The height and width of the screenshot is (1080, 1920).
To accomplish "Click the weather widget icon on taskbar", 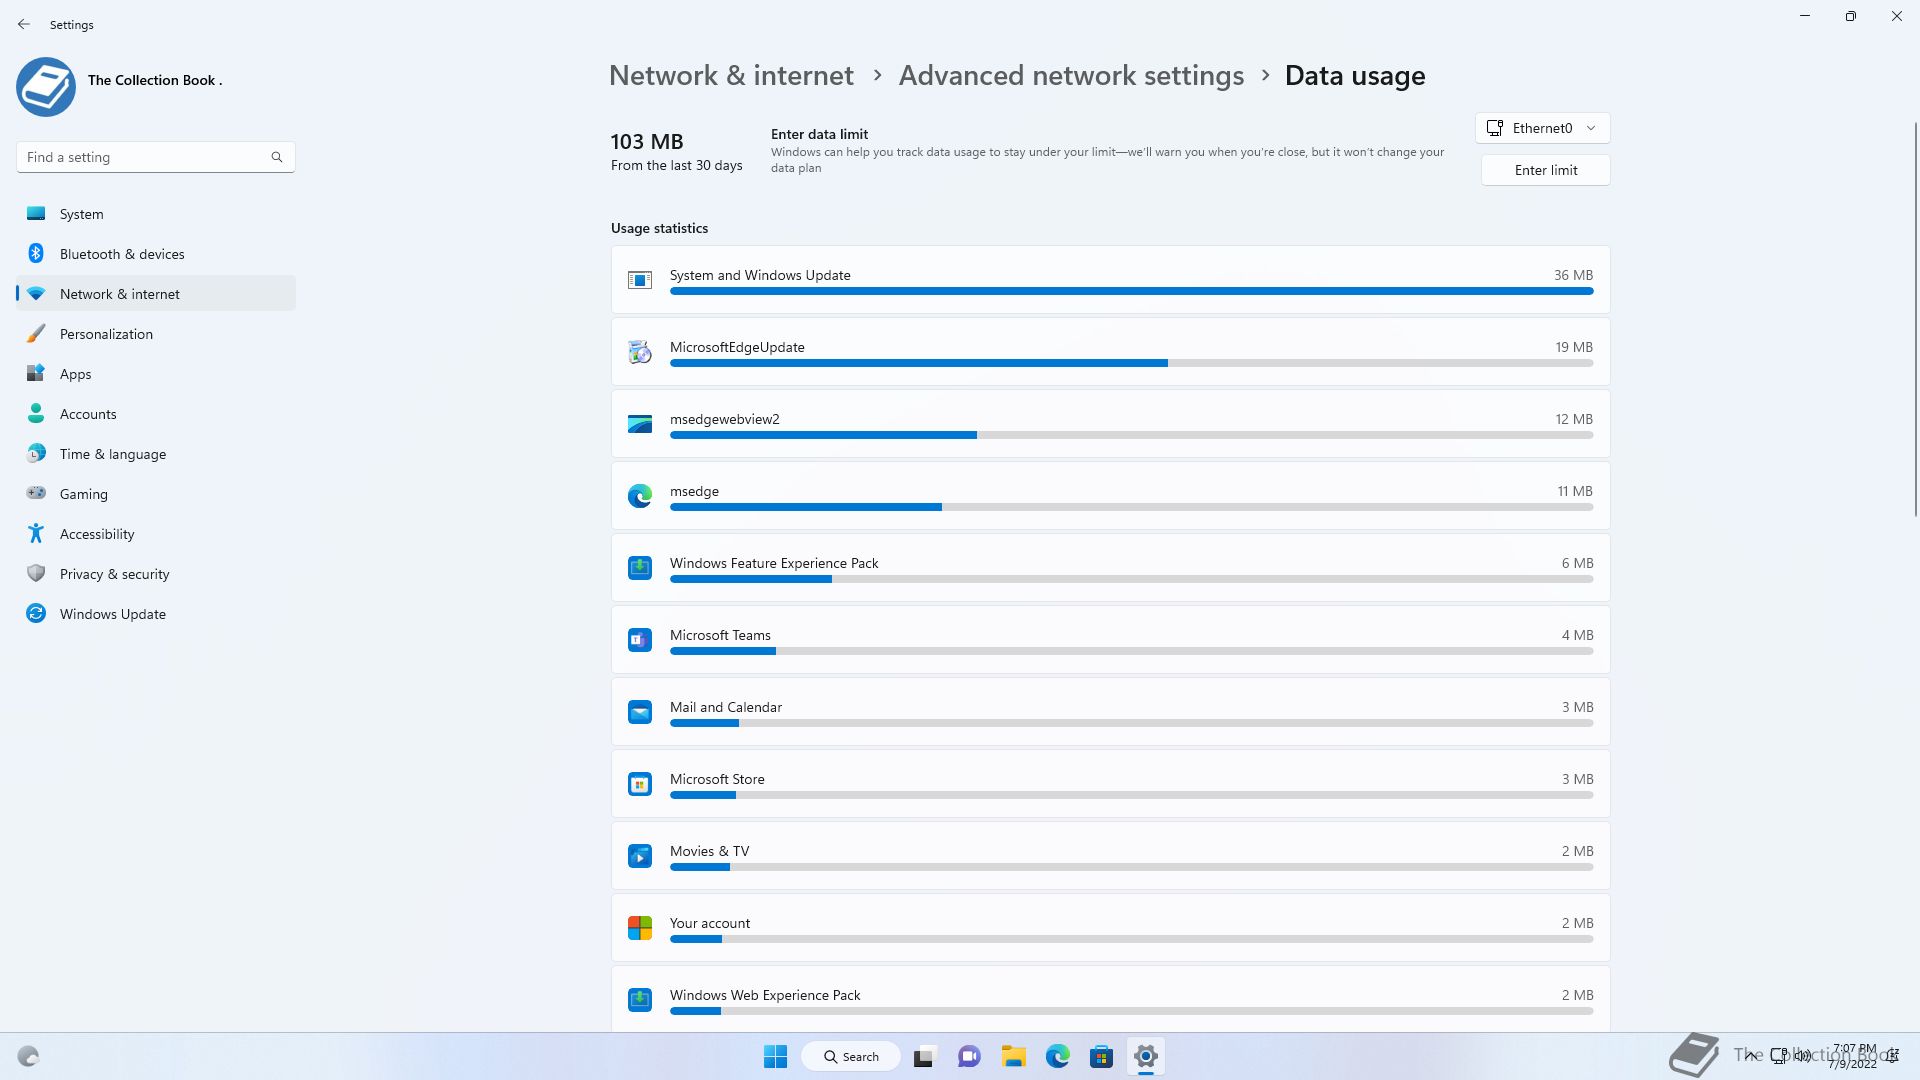I will coord(28,1056).
